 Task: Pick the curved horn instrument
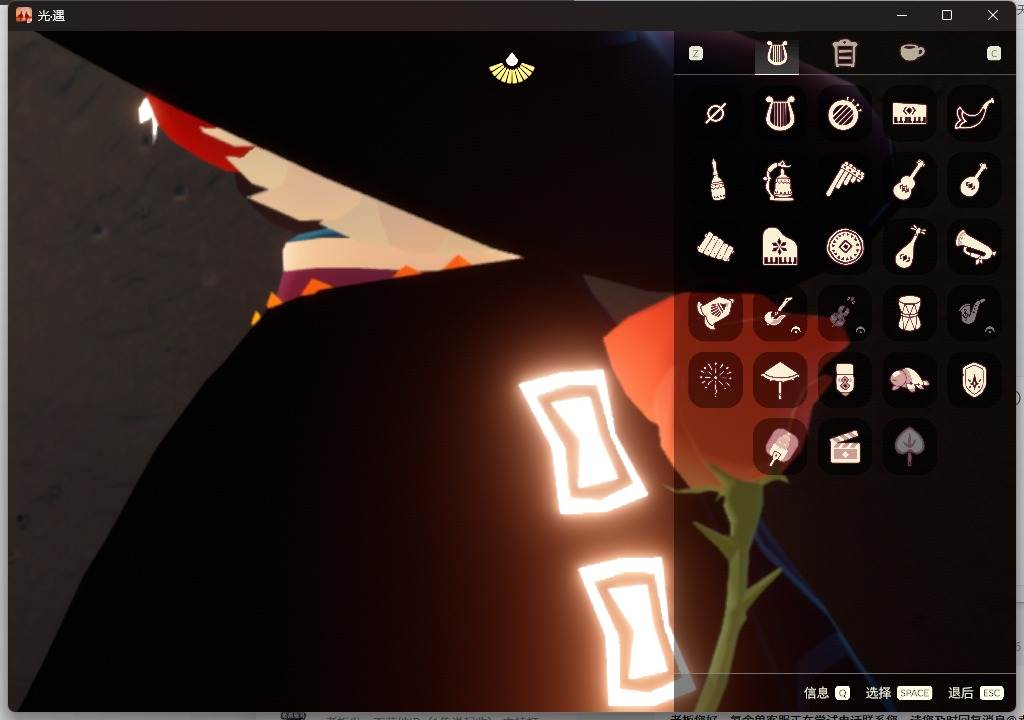pyautogui.click(x=974, y=113)
